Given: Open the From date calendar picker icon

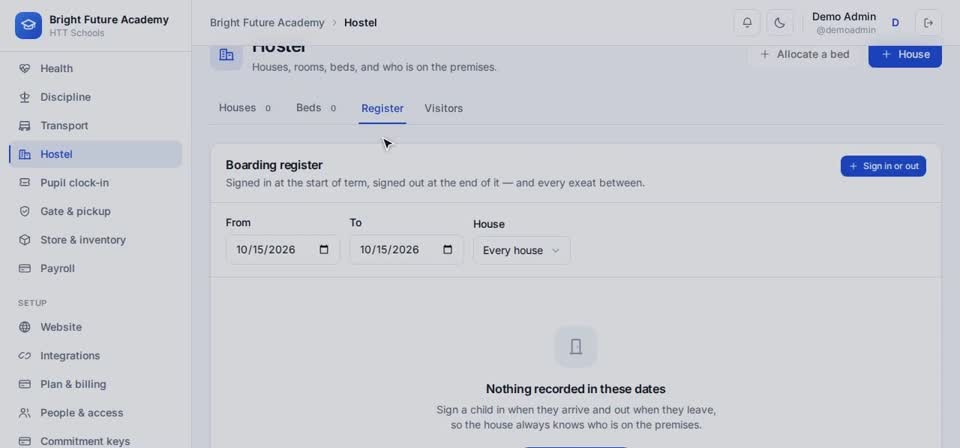Looking at the screenshot, I should point(324,250).
